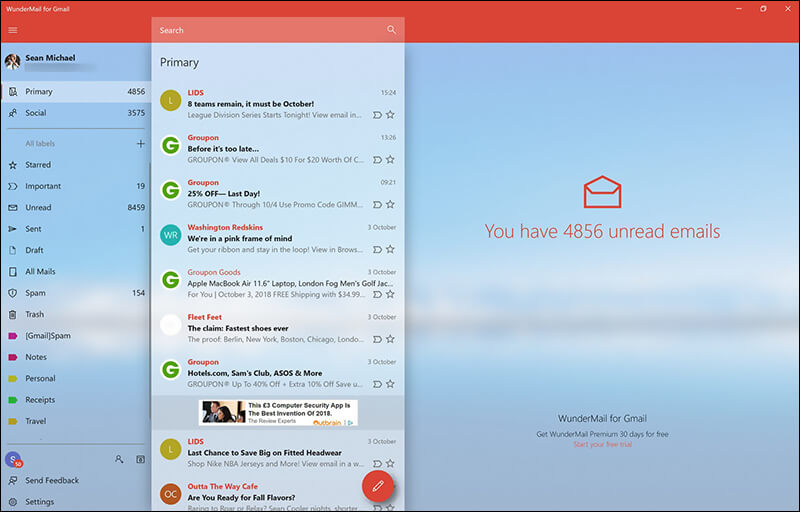Click the Trash bin icon in sidebar
The width and height of the screenshot is (800, 512).
[x=13, y=315]
